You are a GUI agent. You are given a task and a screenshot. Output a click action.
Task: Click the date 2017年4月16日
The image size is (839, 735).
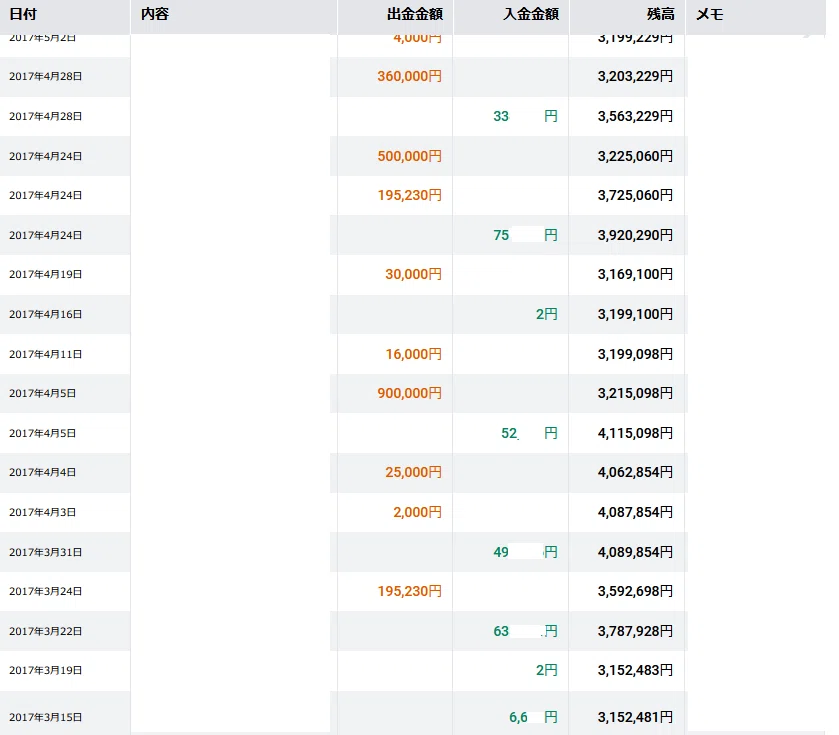click(x=45, y=315)
